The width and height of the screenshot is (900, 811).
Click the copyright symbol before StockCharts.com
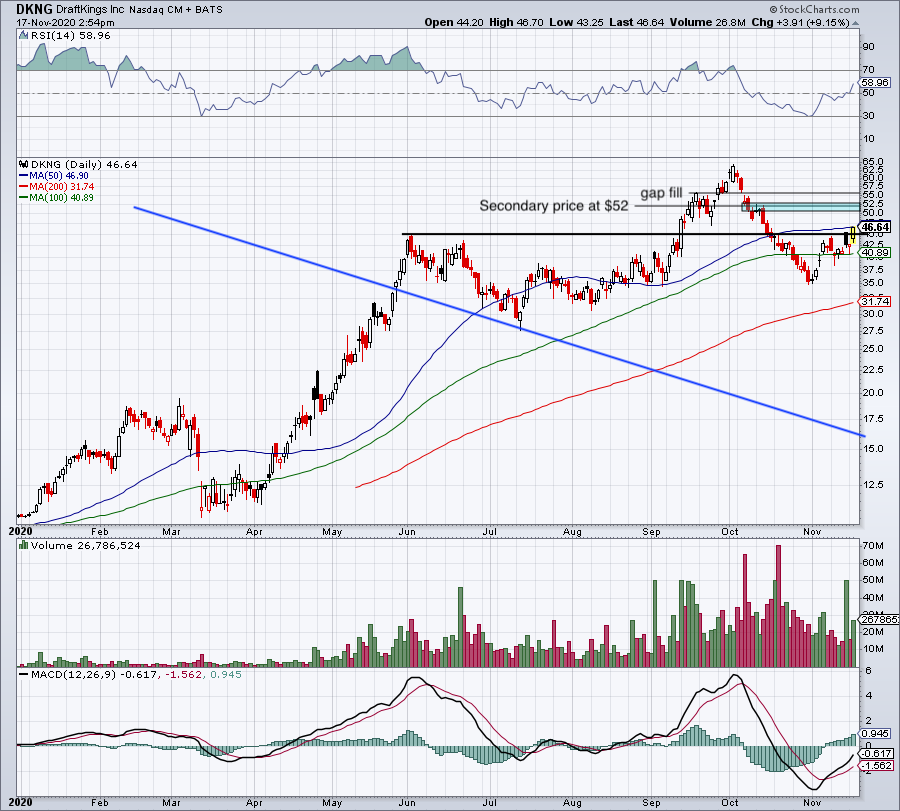773,9
